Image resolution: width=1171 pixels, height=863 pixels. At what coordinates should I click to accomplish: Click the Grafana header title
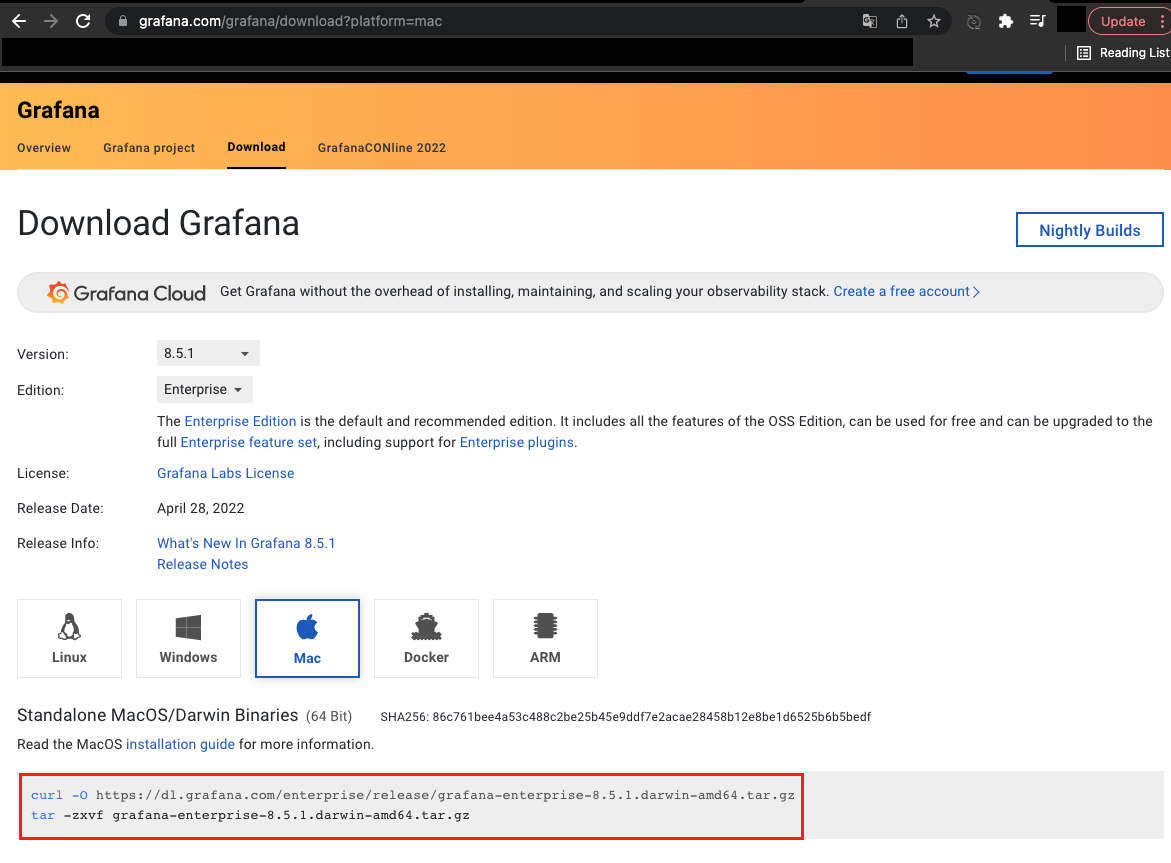click(58, 110)
